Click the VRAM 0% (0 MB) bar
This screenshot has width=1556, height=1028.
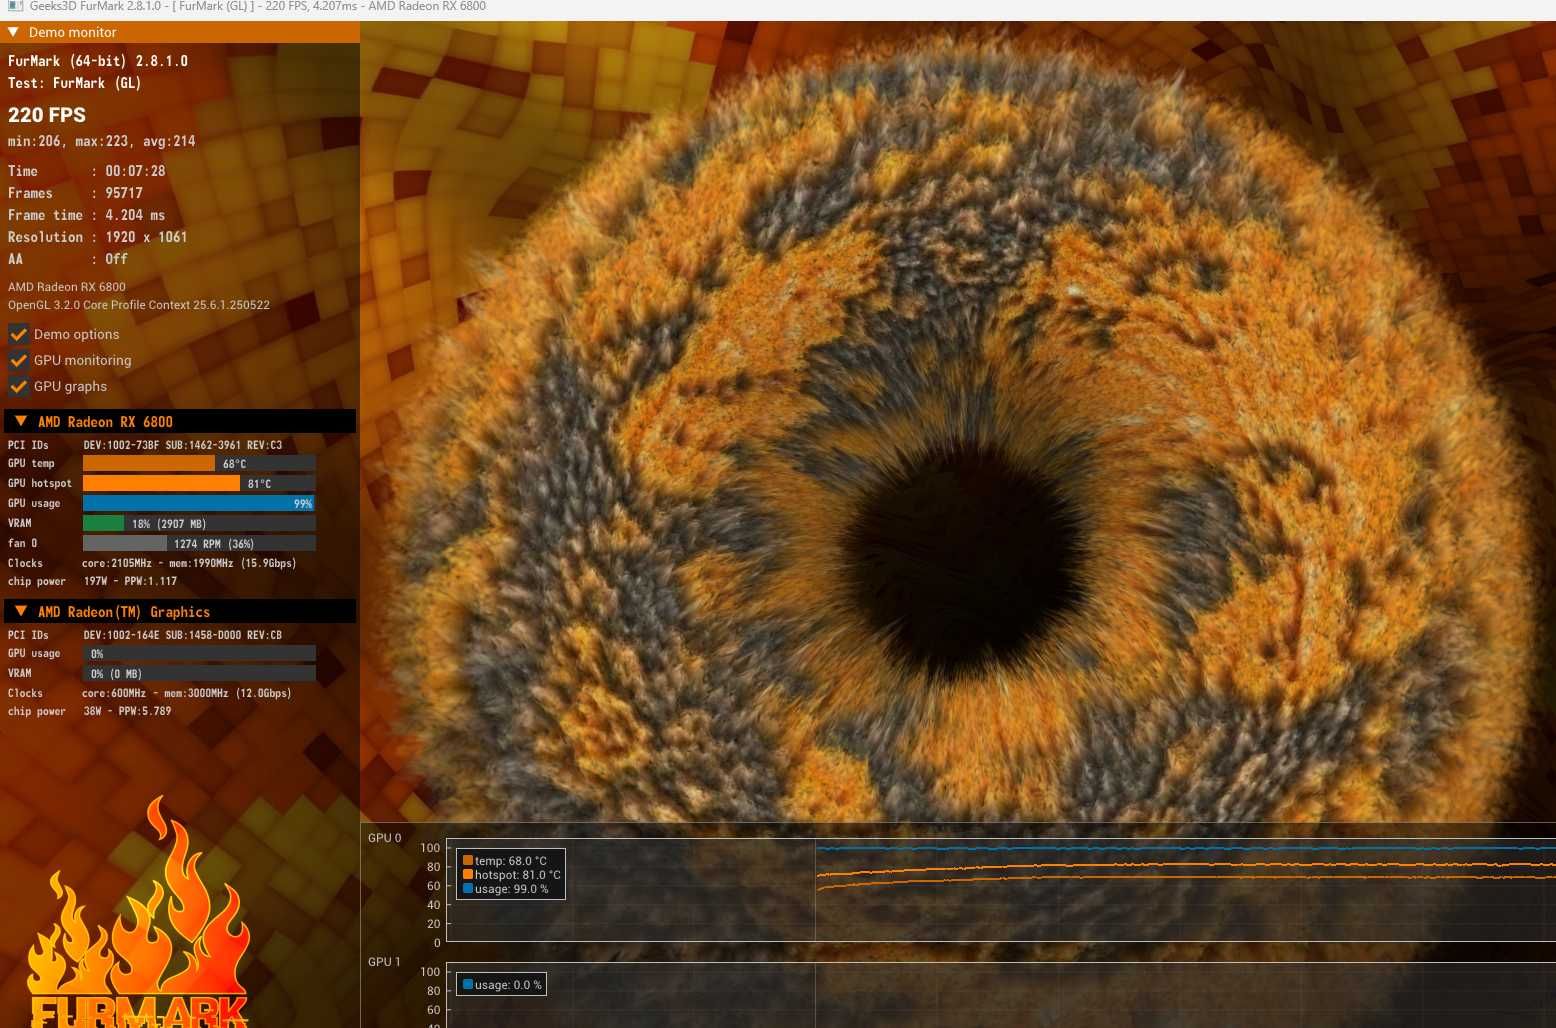click(x=199, y=673)
